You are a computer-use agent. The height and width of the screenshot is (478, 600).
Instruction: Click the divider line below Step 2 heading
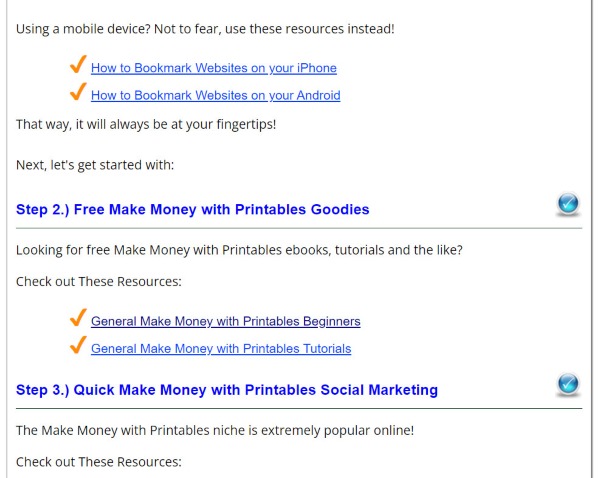[298, 228]
